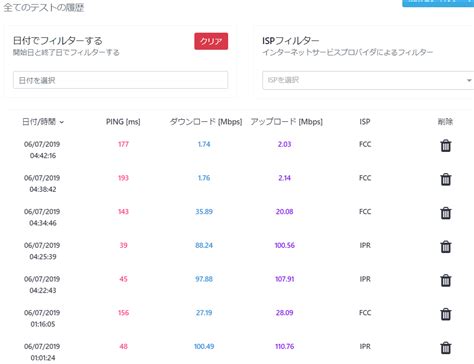Select download value 1.76
474x364 pixels.
(x=204, y=178)
